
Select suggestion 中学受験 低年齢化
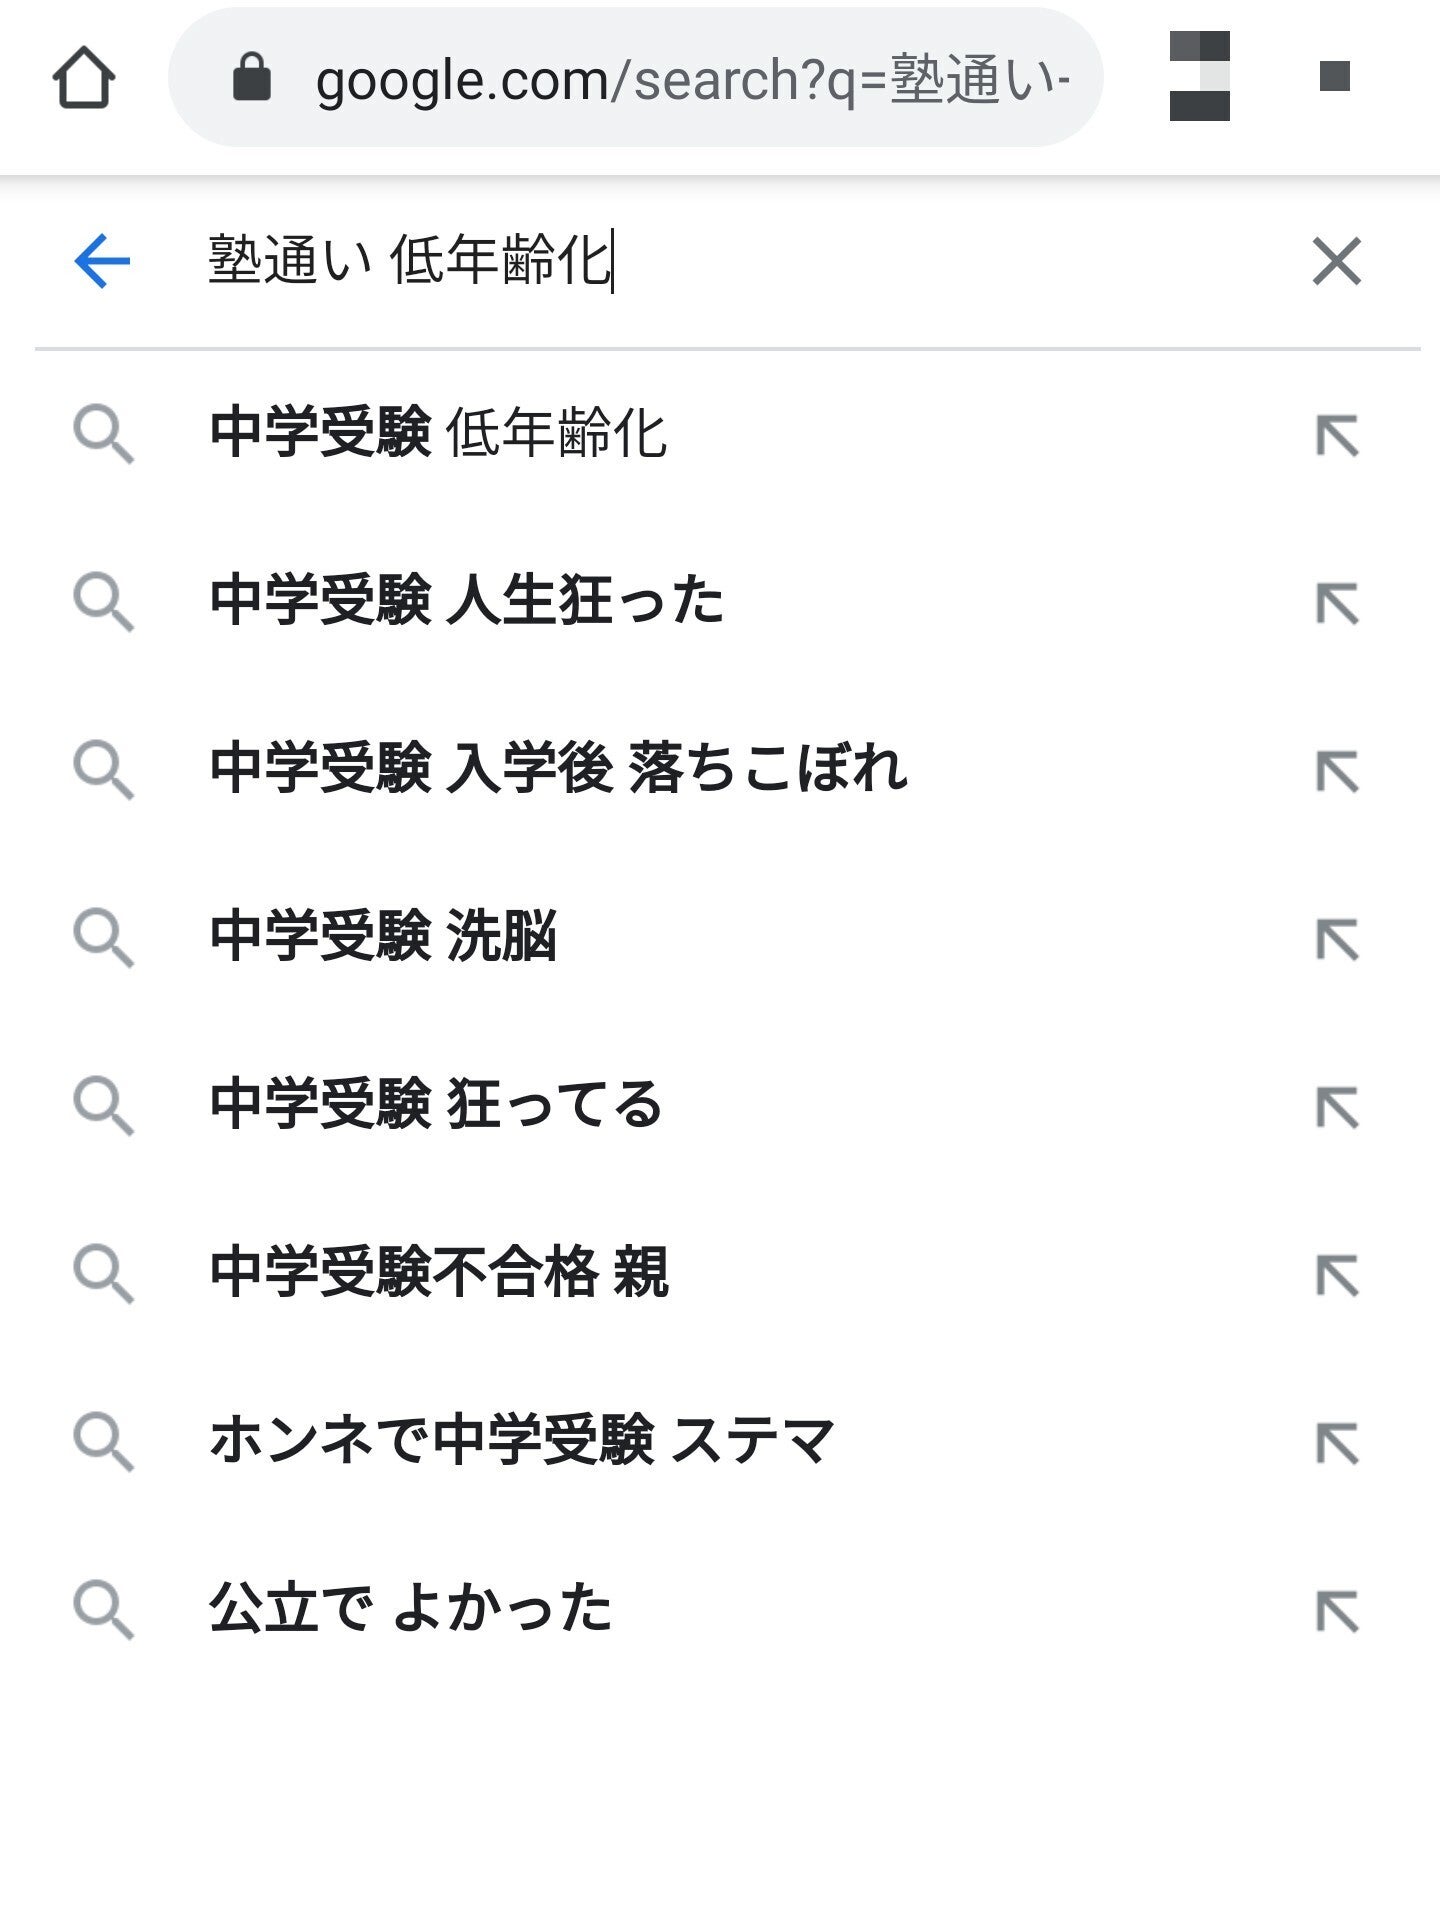click(x=438, y=433)
